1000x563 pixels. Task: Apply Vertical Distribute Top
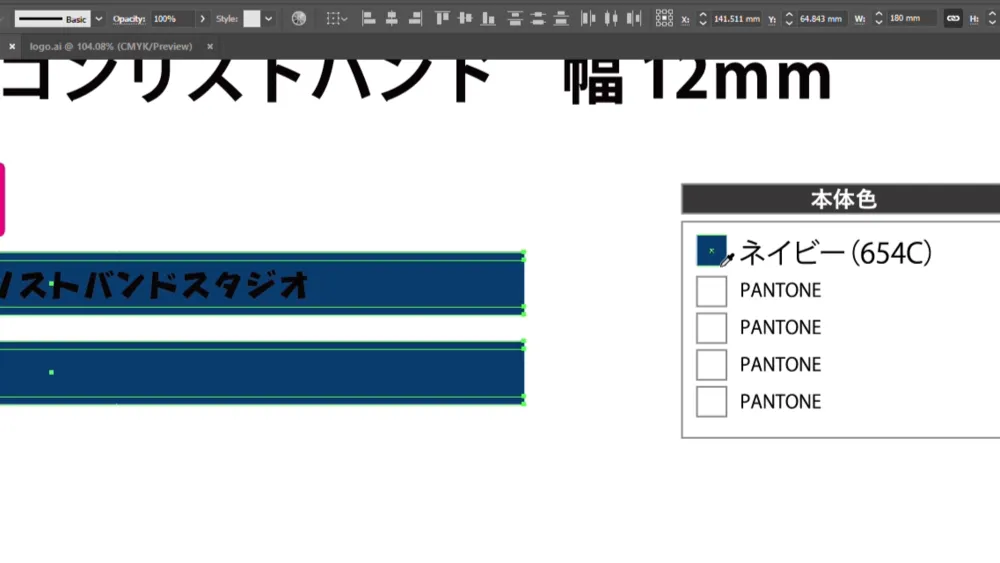tap(515, 18)
